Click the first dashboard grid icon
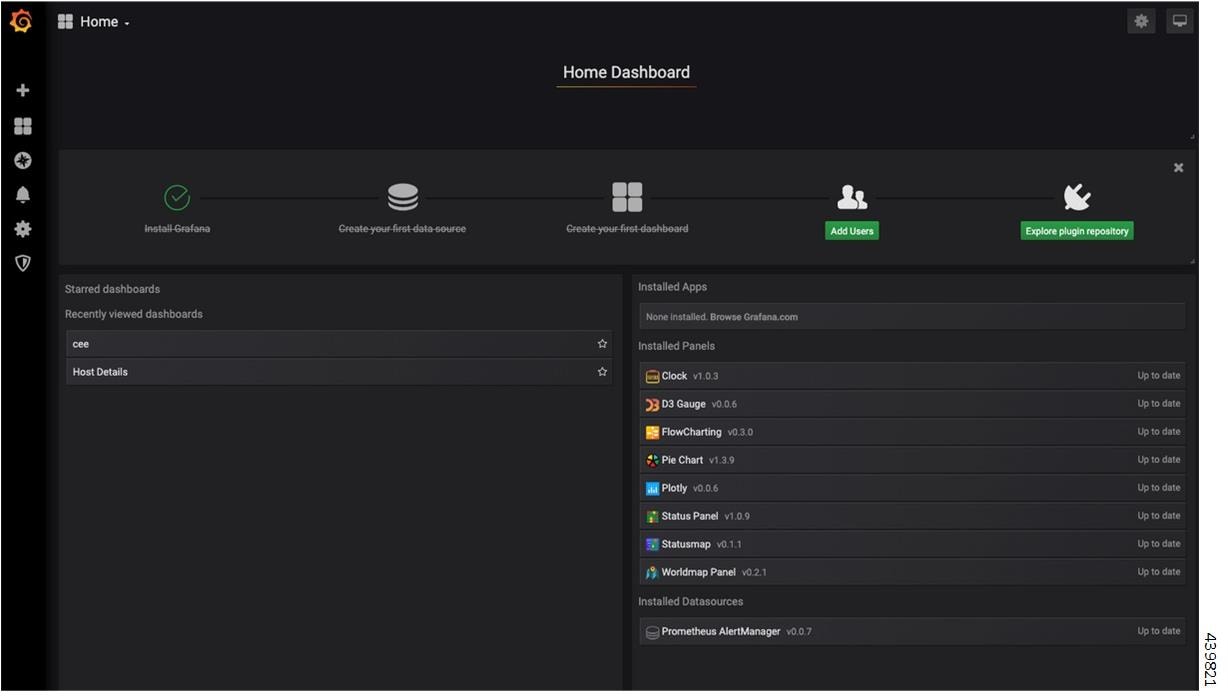The width and height of the screenshot is (1228, 698). point(627,197)
